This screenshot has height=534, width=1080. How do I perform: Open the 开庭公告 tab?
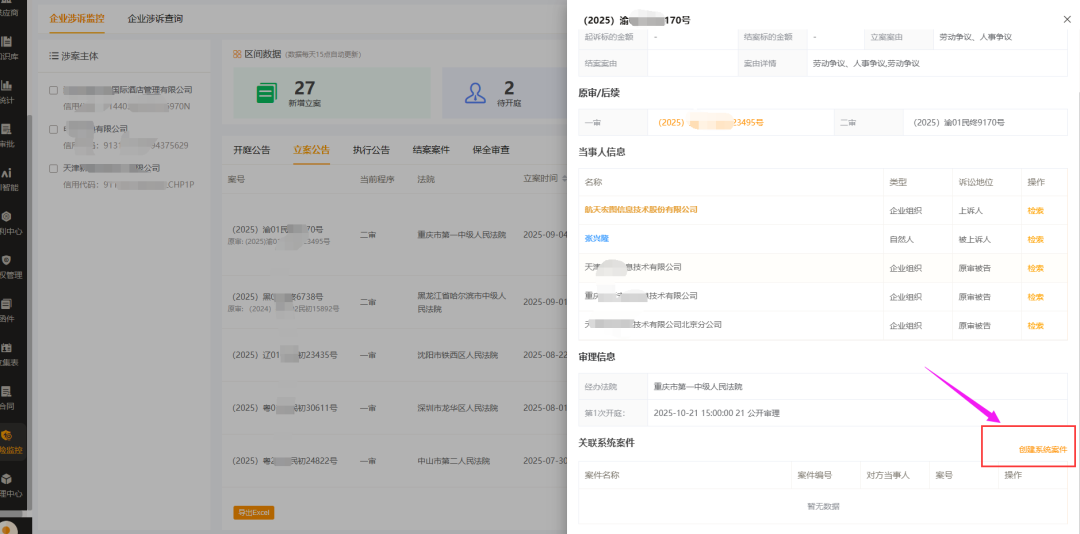point(251,150)
